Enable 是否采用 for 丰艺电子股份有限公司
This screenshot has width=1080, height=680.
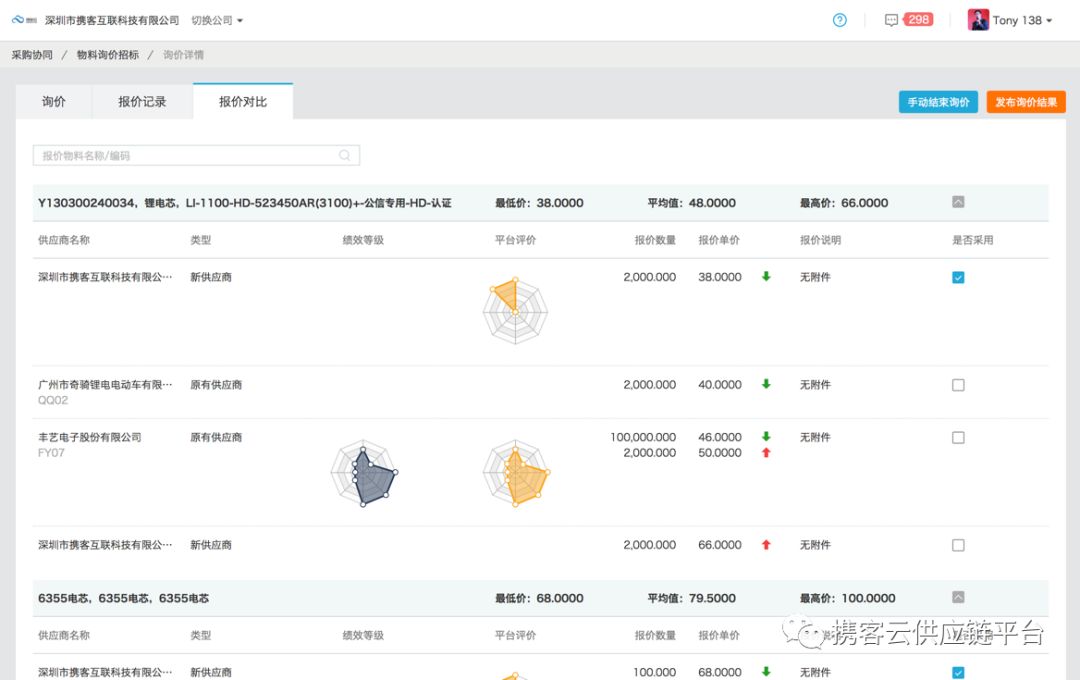coord(957,437)
